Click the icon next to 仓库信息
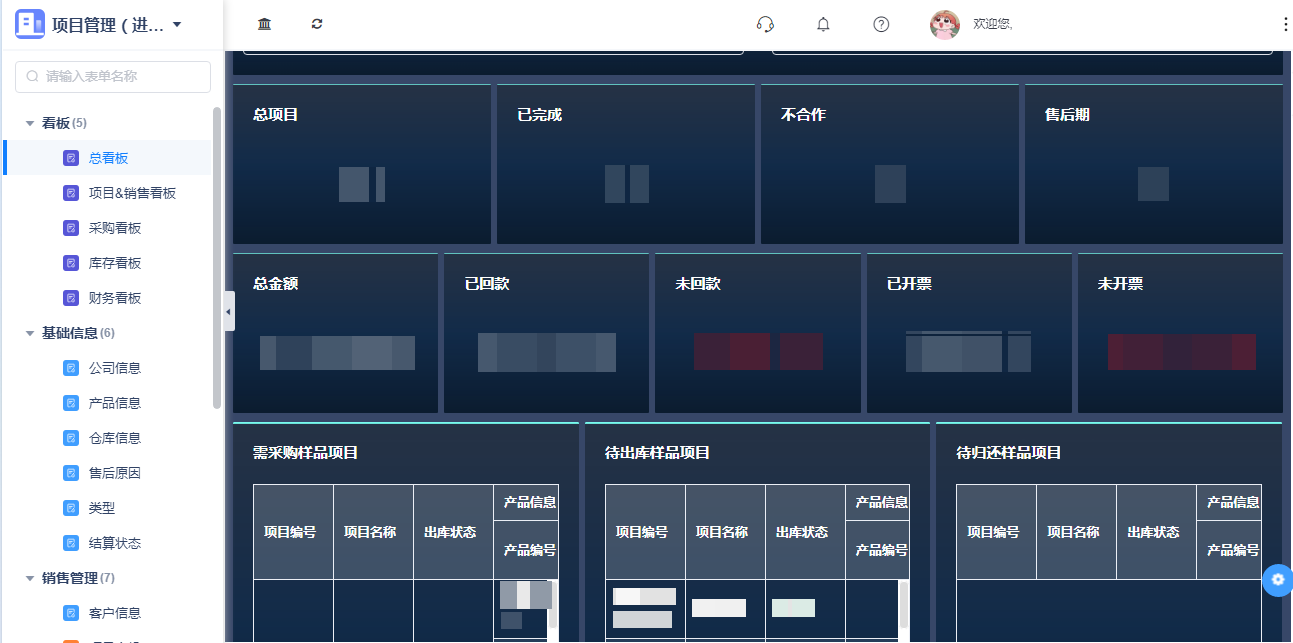This screenshot has width=1293, height=643. 71,438
